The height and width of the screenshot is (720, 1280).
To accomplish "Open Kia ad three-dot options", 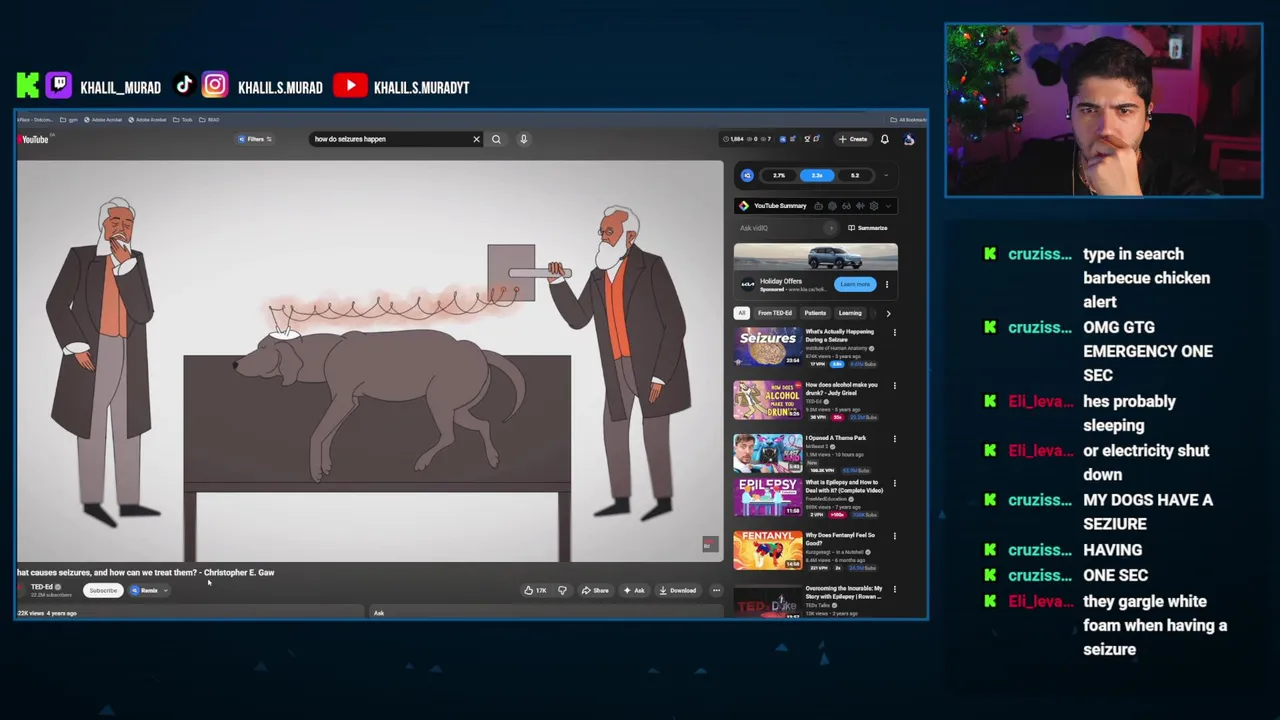I will point(887,284).
